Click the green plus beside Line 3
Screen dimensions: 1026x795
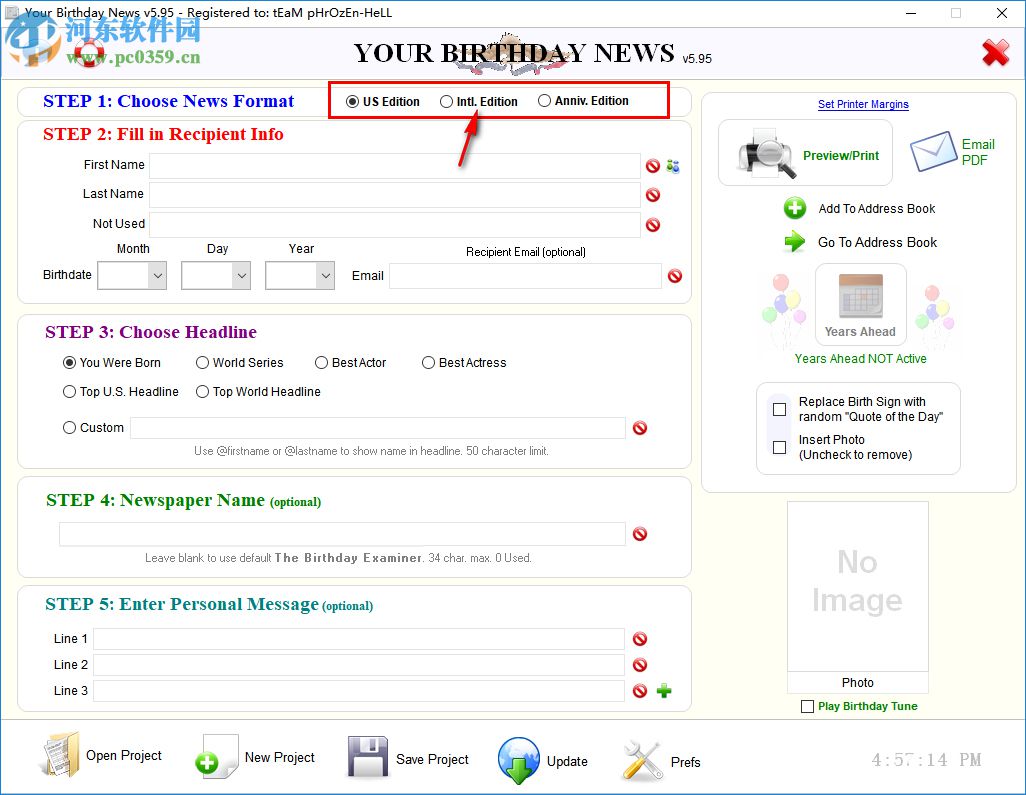tap(663, 690)
